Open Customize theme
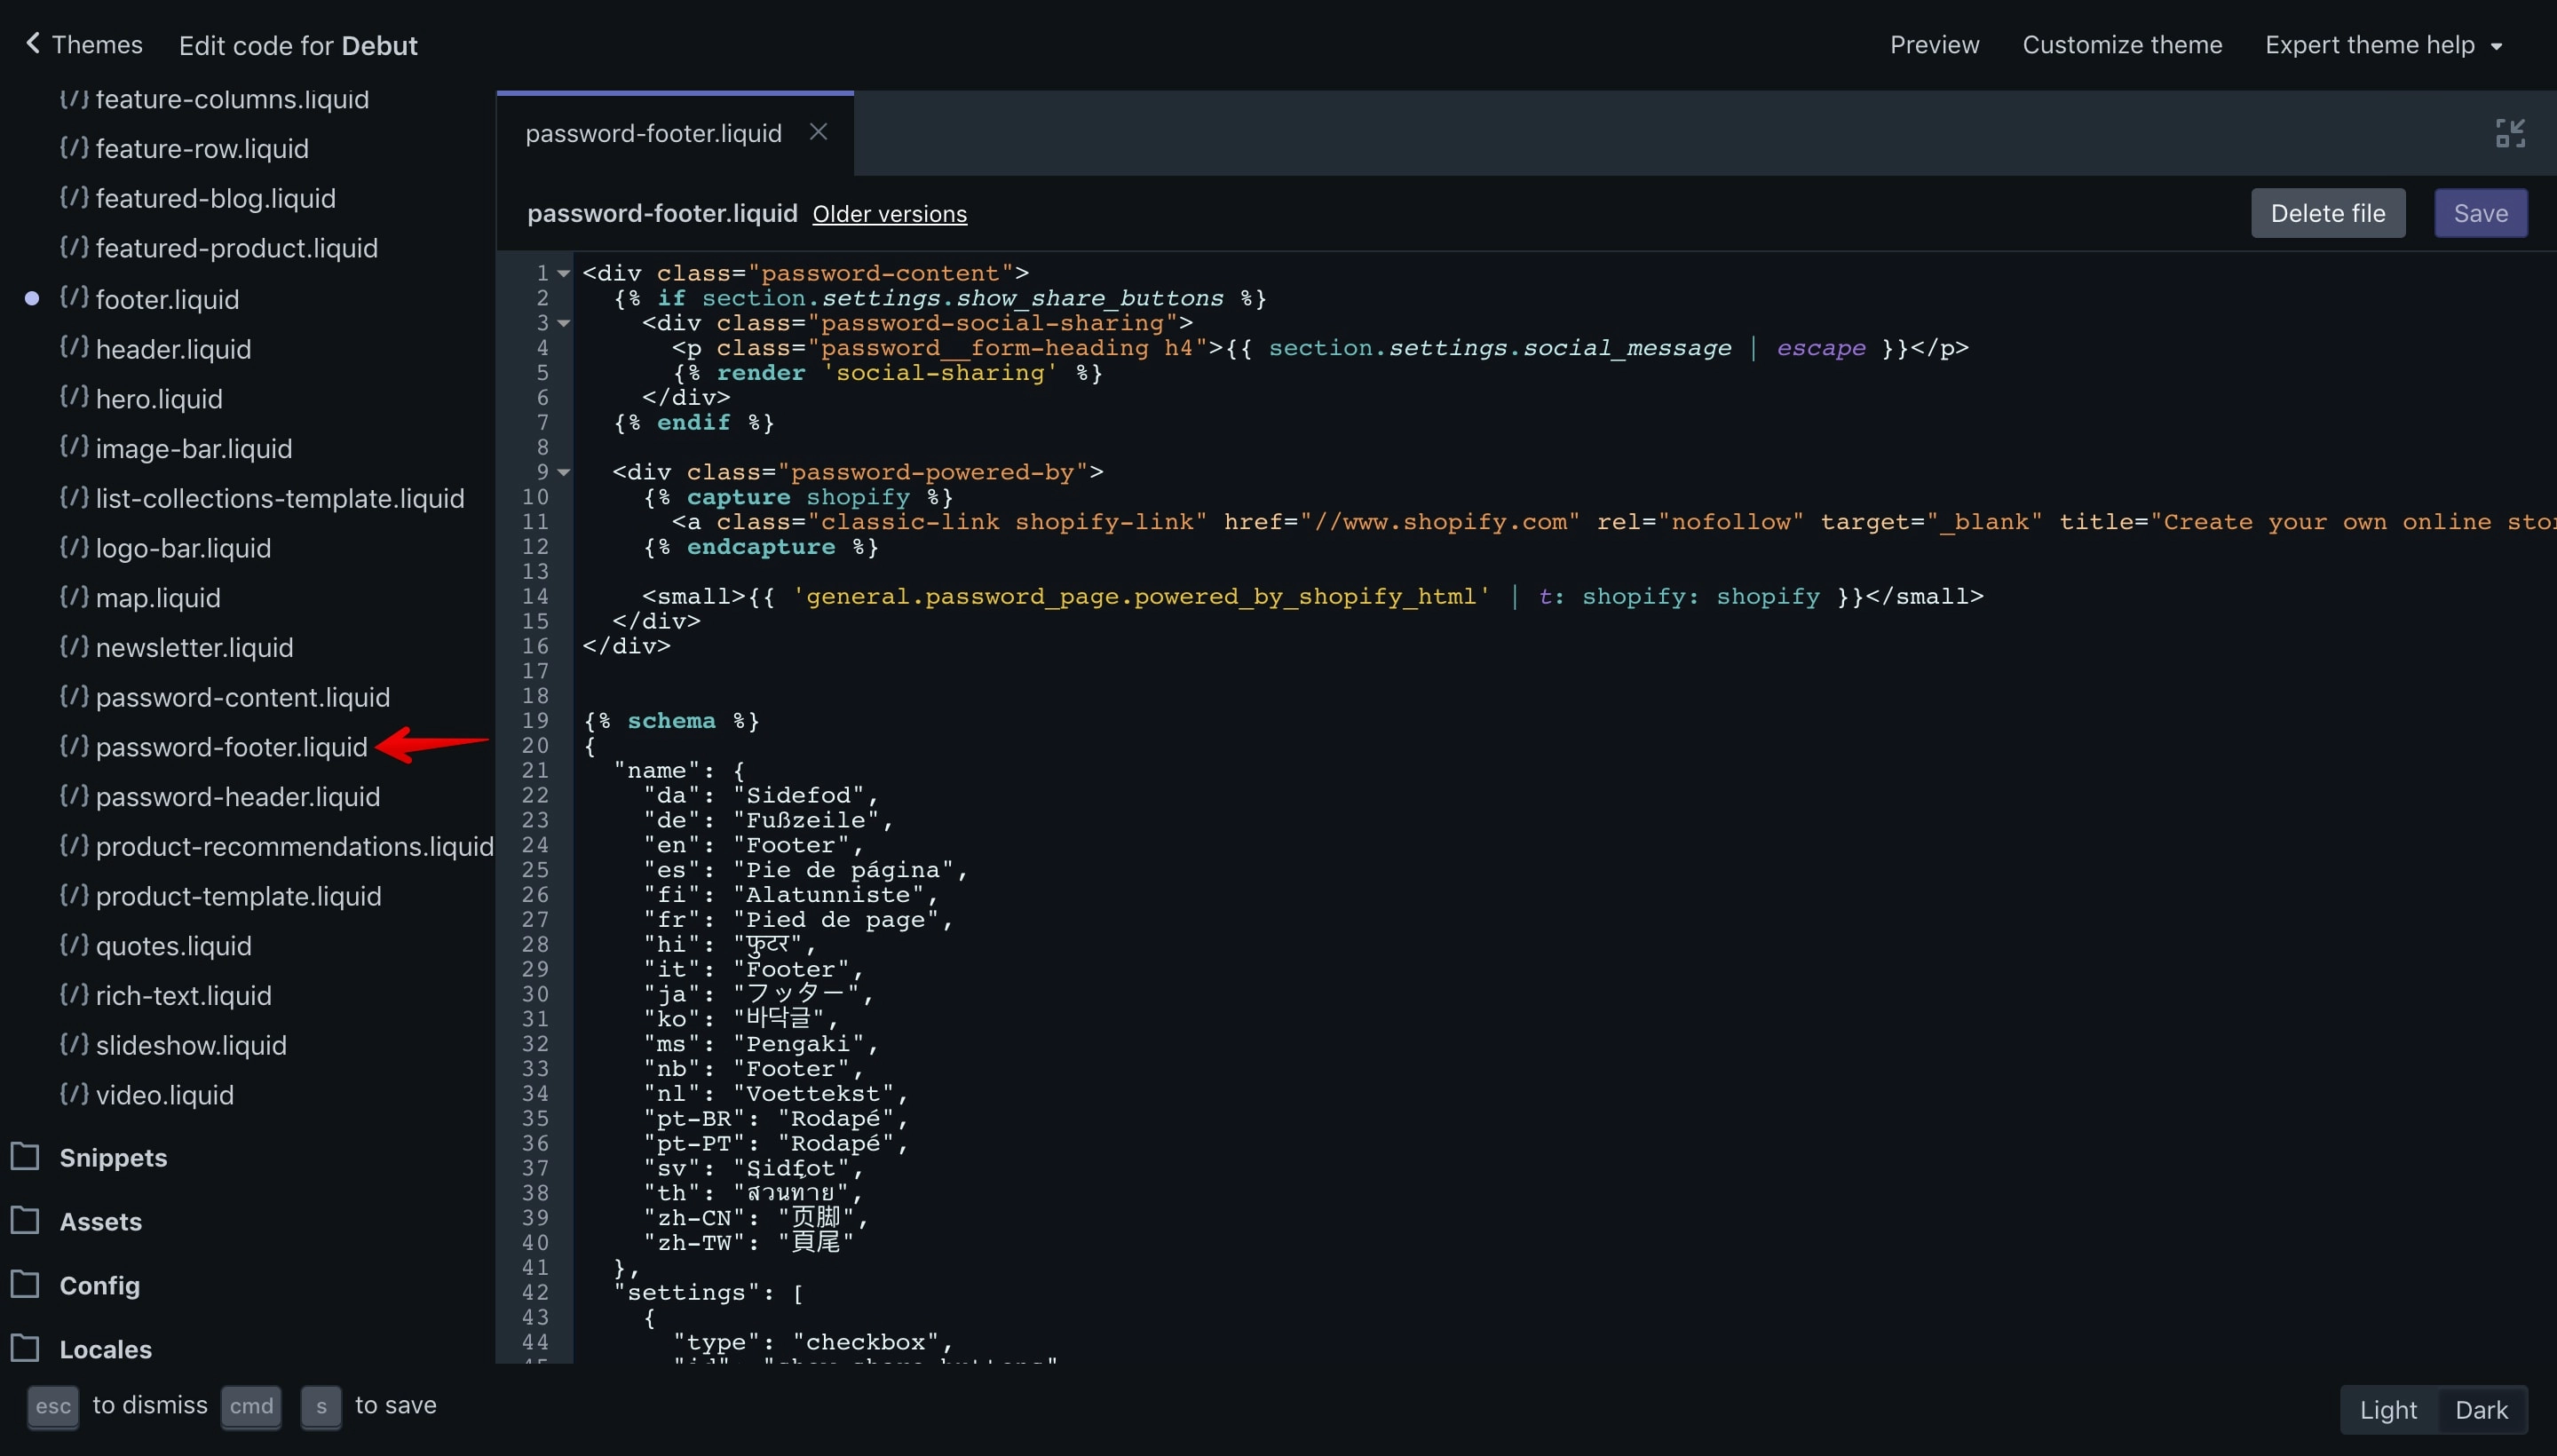 (x=2121, y=45)
